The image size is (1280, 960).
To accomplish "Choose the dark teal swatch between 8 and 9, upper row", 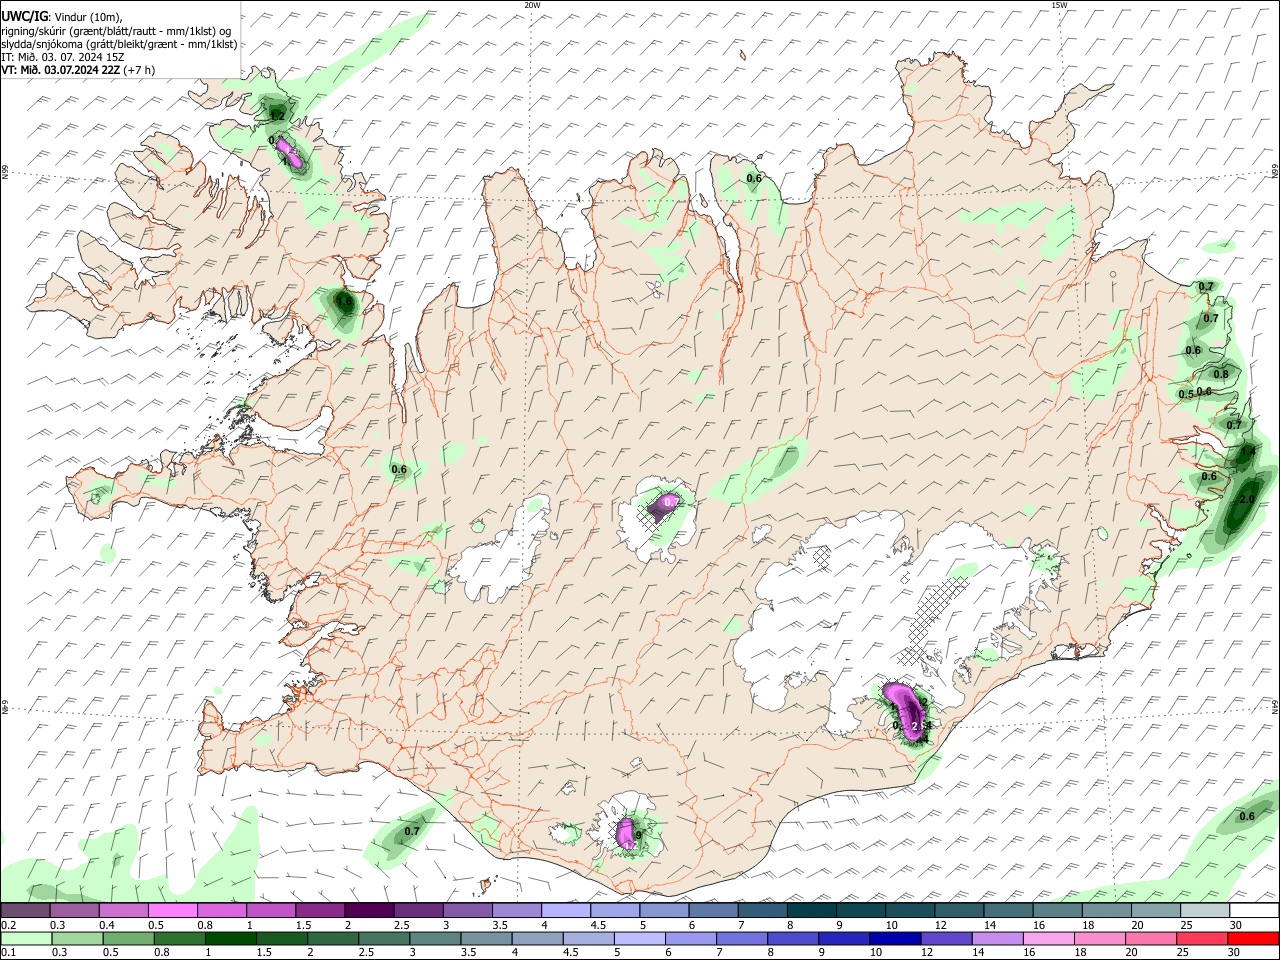I will click(x=811, y=910).
